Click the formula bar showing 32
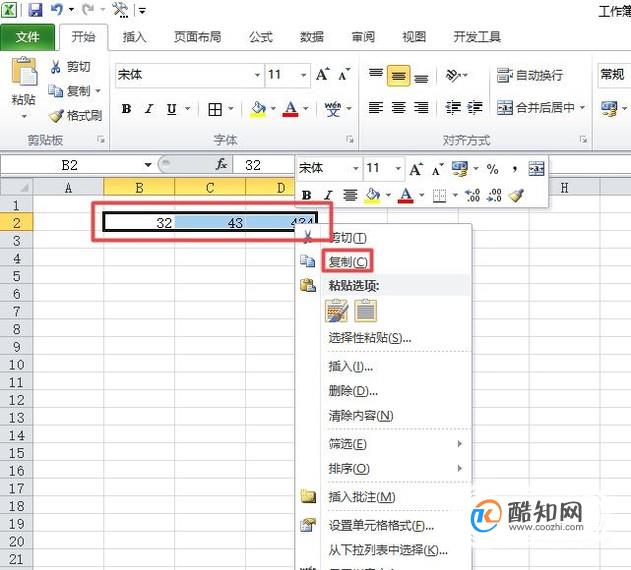Screen dimensions: 631x570 pos(264,165)
